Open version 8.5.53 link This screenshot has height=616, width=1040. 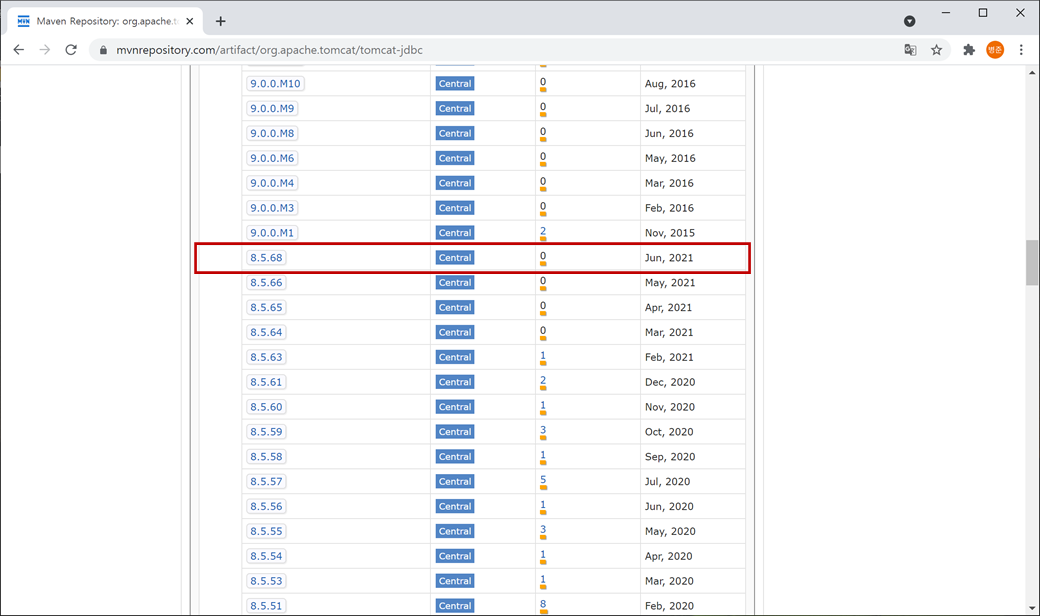coord(266,581)
